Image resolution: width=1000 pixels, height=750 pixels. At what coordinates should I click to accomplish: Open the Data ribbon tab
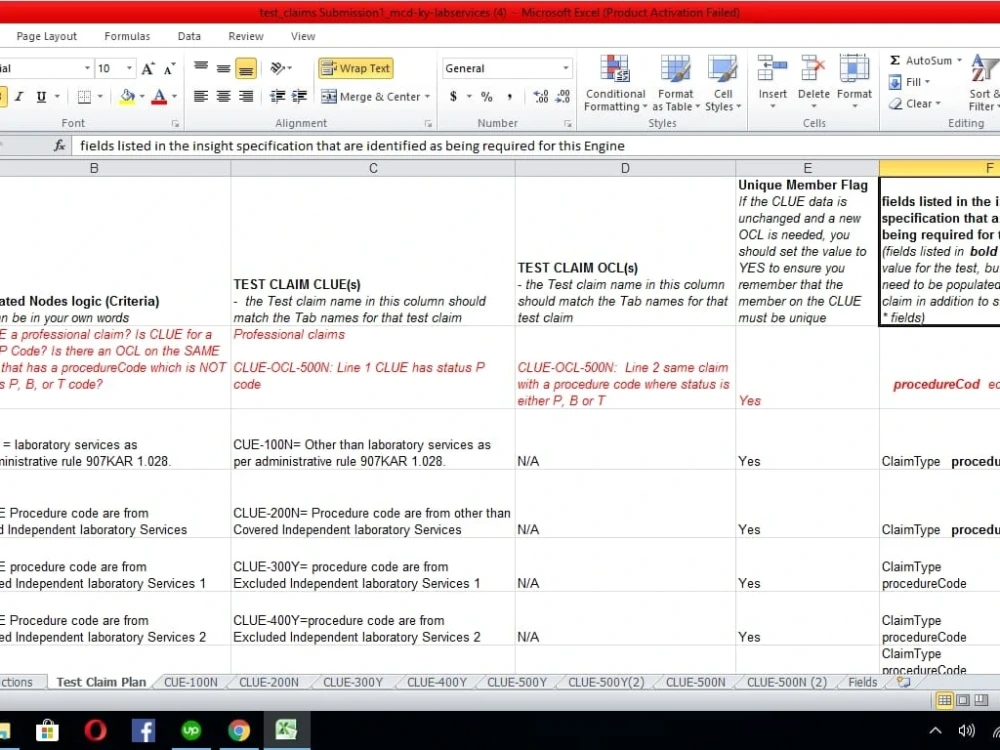click(189, 36)
